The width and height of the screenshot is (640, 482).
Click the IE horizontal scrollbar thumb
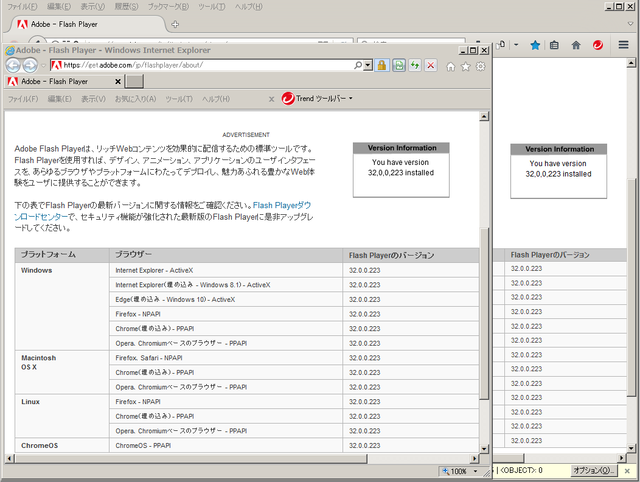tap(191, 459)
